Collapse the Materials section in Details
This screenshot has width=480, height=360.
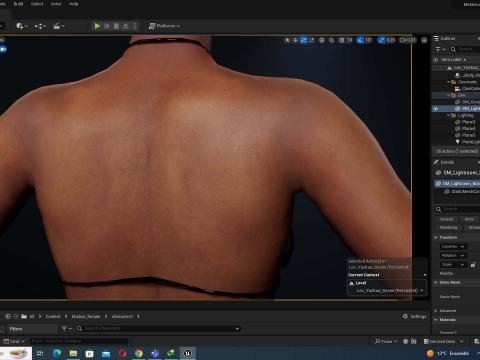click(x=436, y=320)
